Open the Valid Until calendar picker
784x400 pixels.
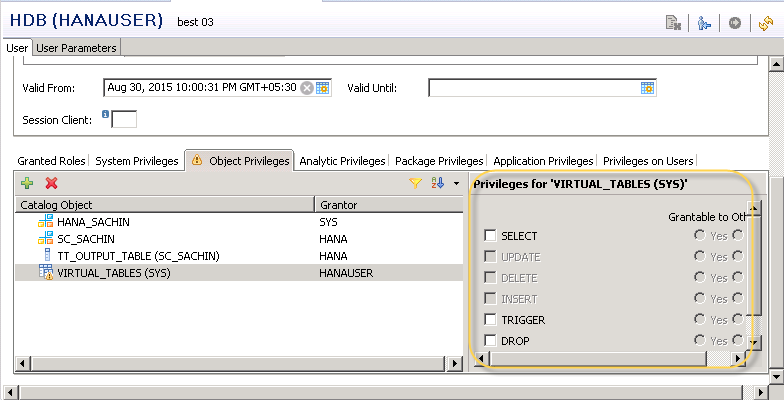(x=647, y=88)
